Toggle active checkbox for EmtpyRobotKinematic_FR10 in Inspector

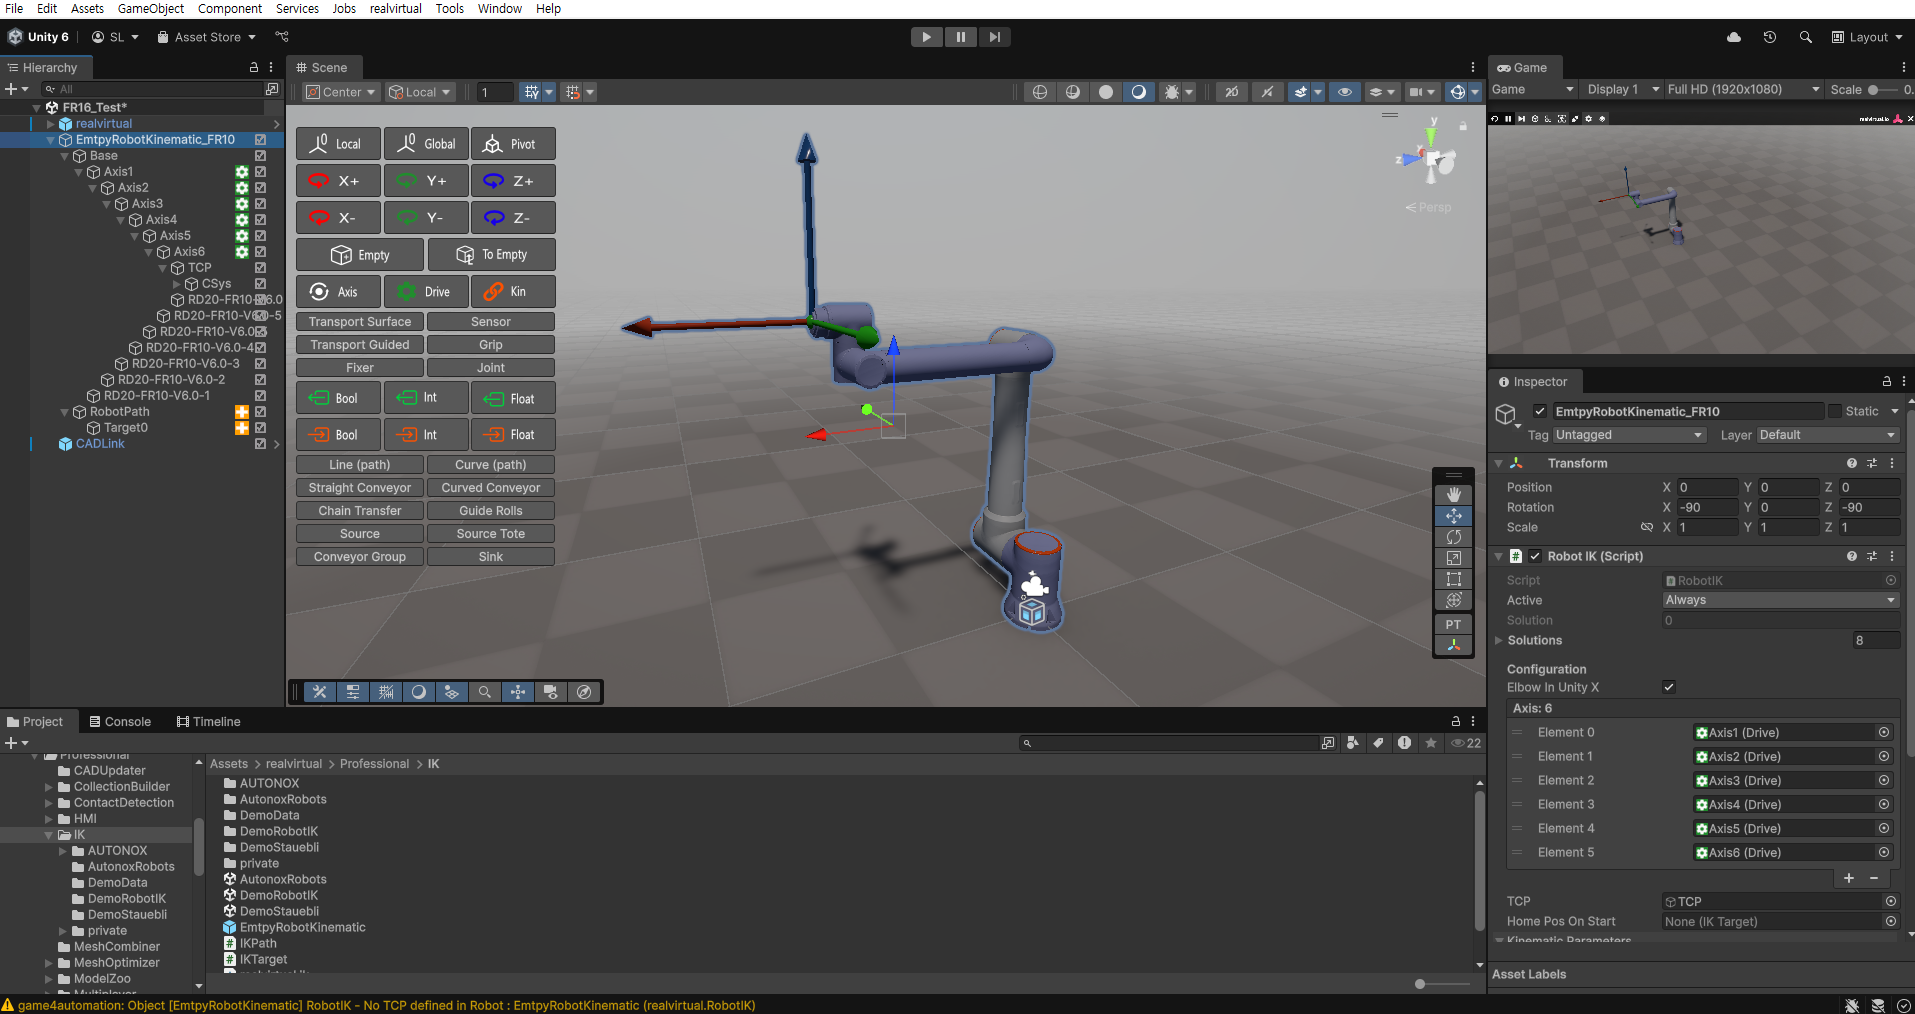pyautogui.click(x=1540, y=411)
